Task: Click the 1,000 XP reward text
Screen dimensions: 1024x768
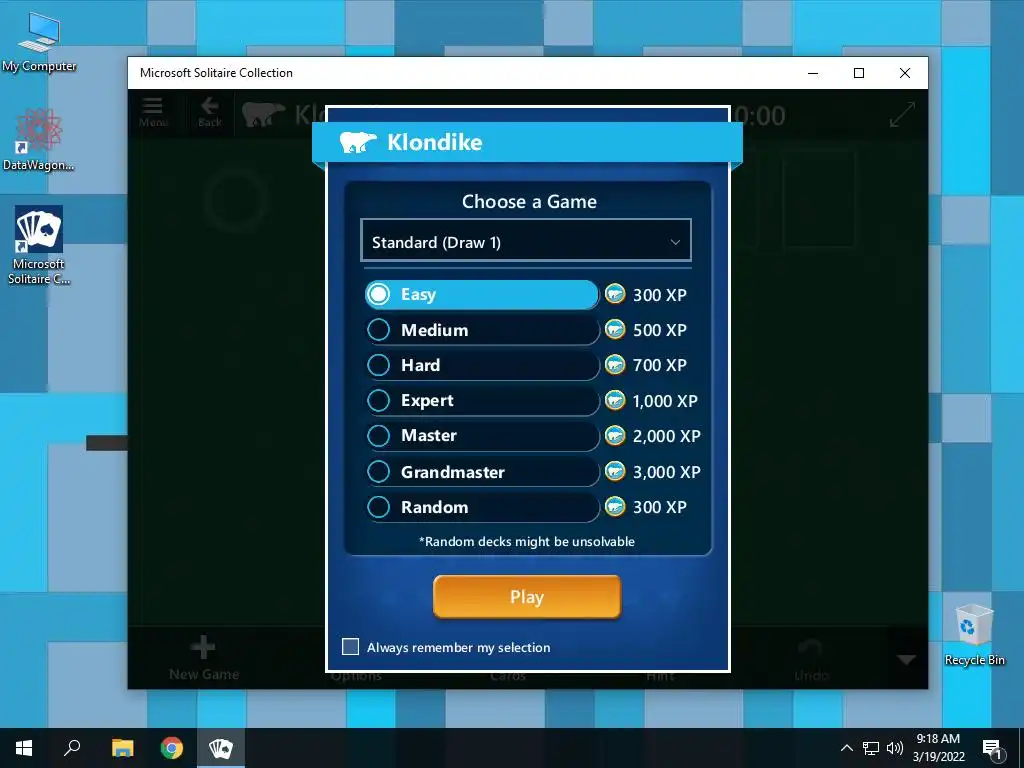Action: (x=665, y=401)
